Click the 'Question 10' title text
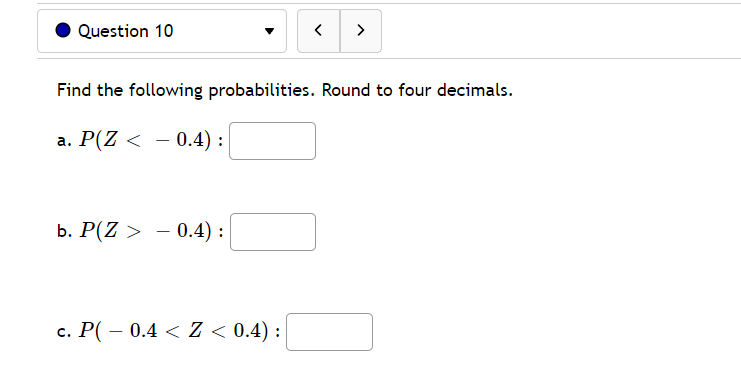741x371 pixels. click(x=126, y=31)
